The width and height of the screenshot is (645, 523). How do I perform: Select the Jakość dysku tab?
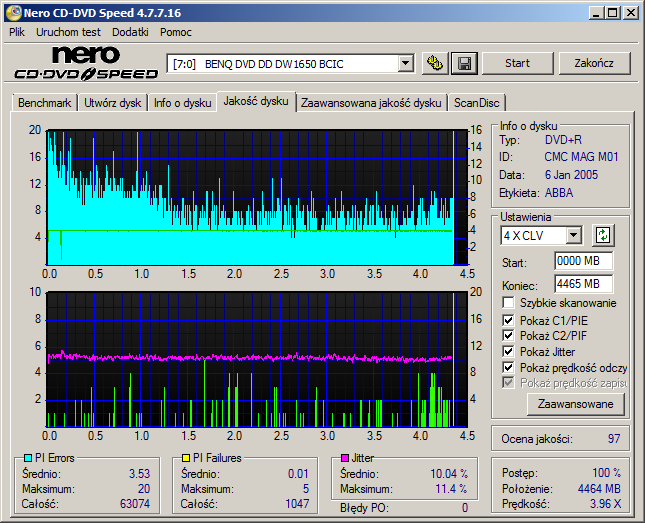(256, 101)
